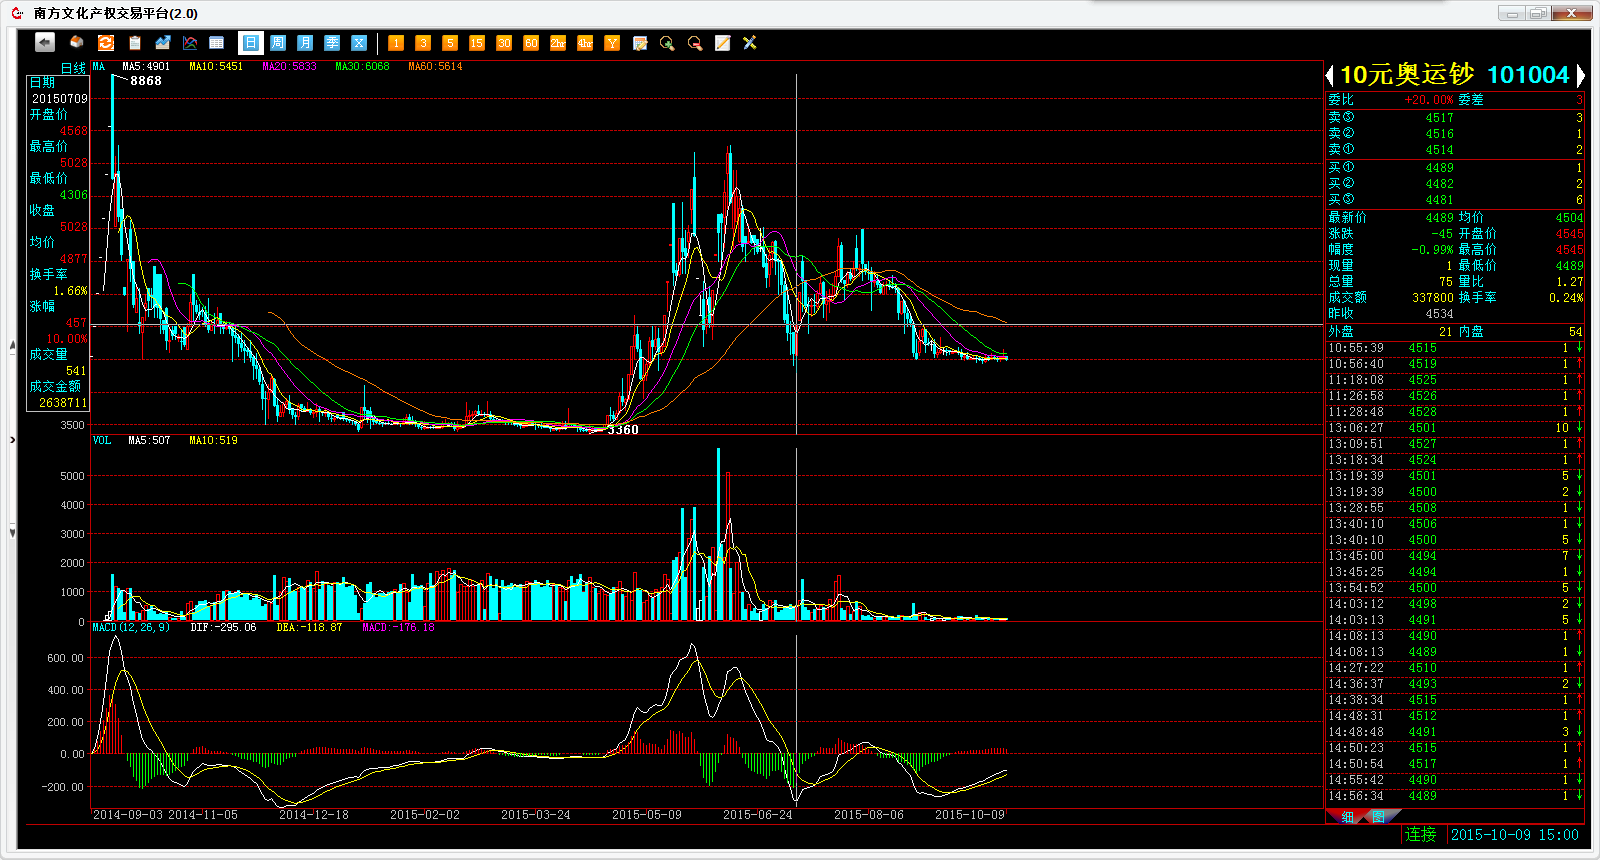Screen dimensions: 1600x860
Task: Click the 2014-12-18 date on timeline
Action: [313, 815]
